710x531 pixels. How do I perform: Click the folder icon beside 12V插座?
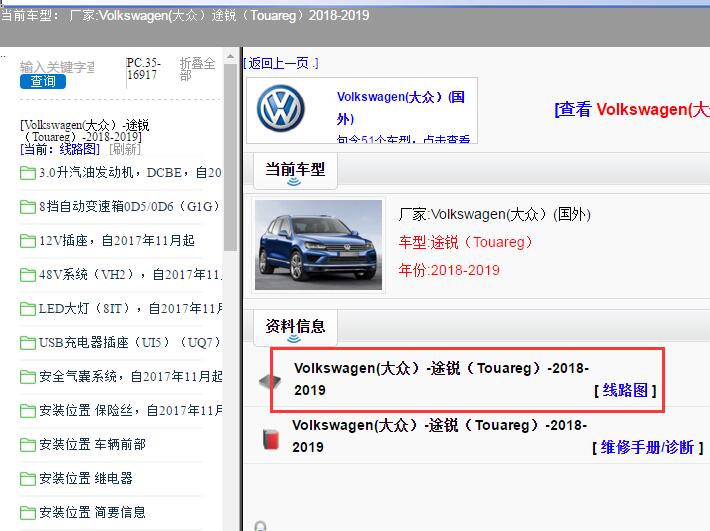[x=28, y=241]
